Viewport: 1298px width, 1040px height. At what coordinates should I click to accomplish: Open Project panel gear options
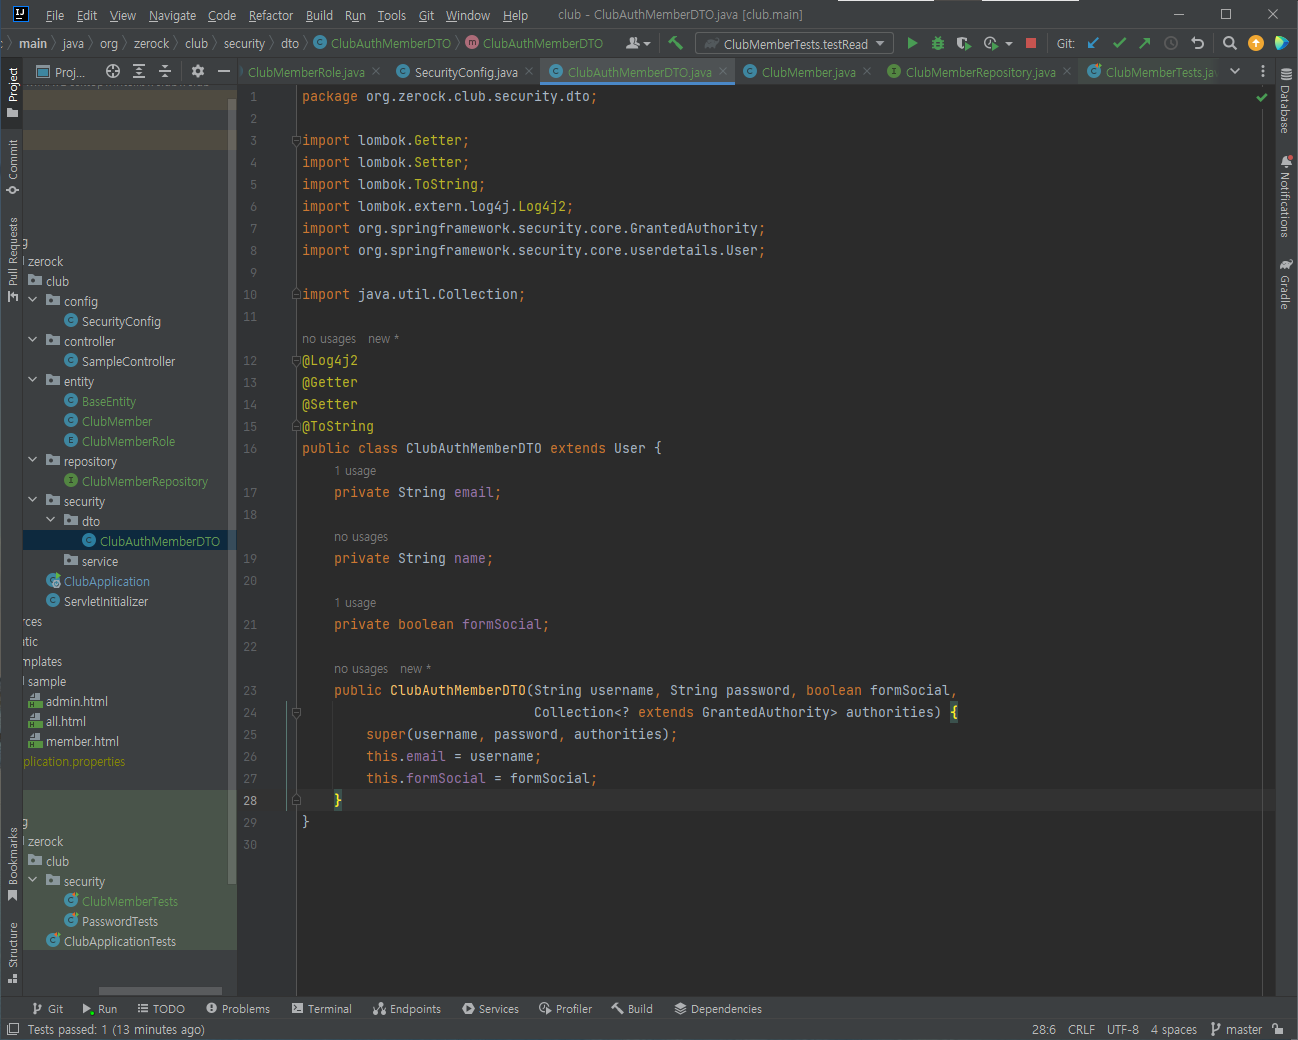[x=198, y=71]
